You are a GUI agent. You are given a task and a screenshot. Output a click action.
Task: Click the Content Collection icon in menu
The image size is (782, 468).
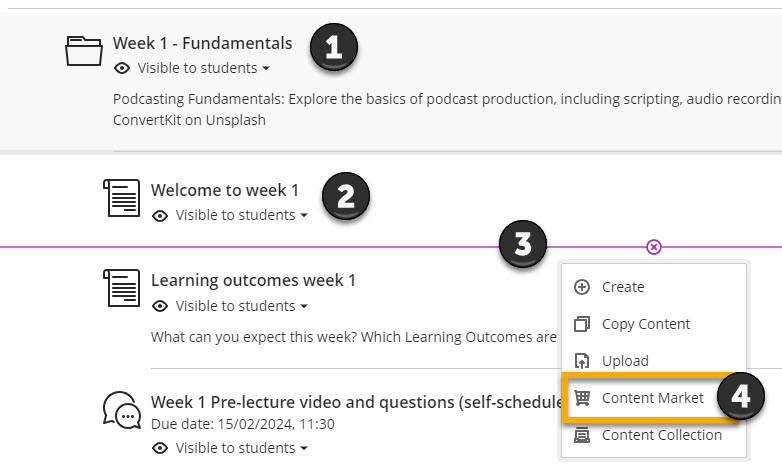582,435
